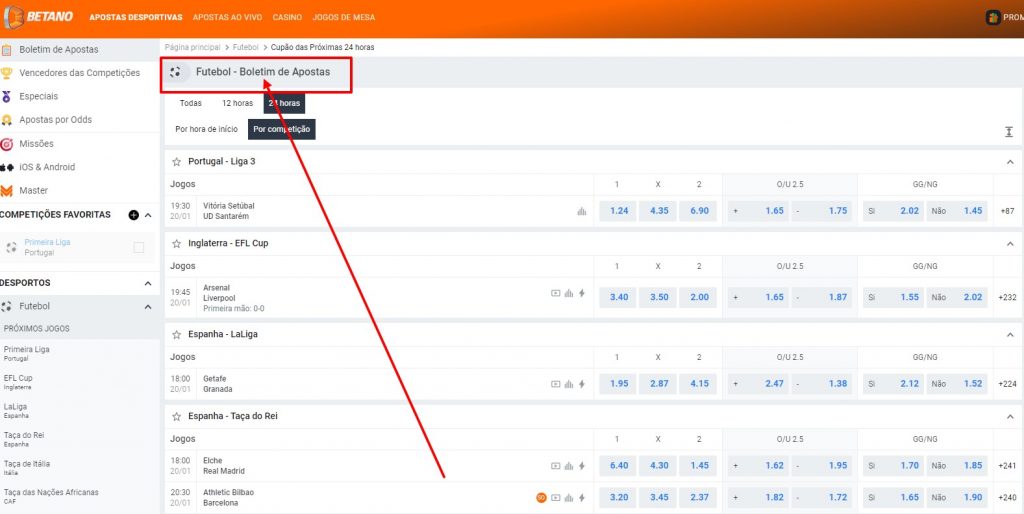This screenshot has width=1024, height=514.
Task: Open +87 more markets for Vitória Setúbal
Action: click(1007, 211)
